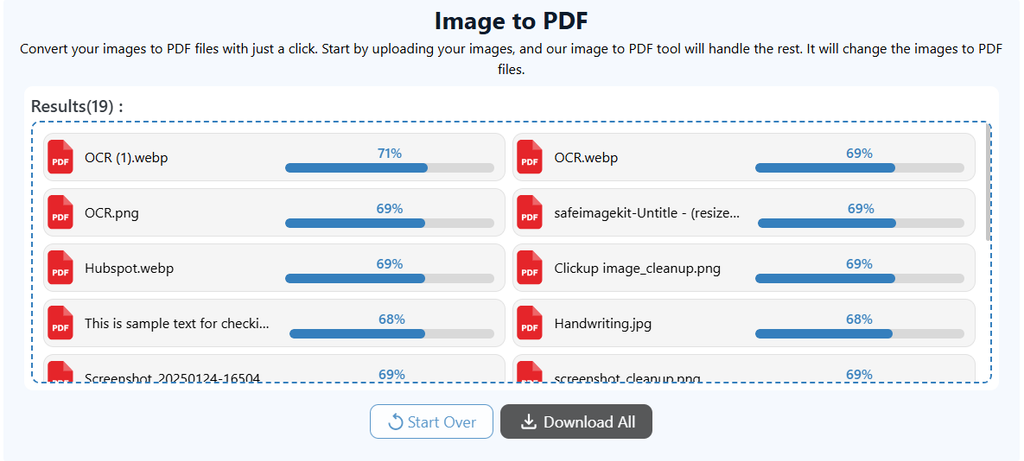Screen dimensions: 1024x461
Task: Click the results list vertical scrollbar
Action: [987, 182]
